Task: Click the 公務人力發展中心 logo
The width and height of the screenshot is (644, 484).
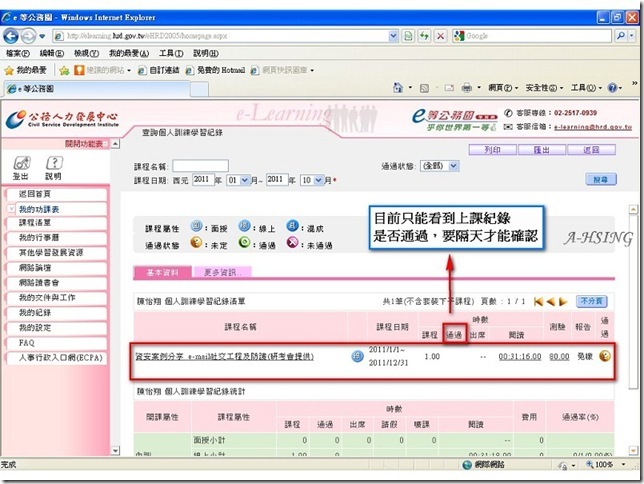Action: pyautogui.click(x=62, y=119)
